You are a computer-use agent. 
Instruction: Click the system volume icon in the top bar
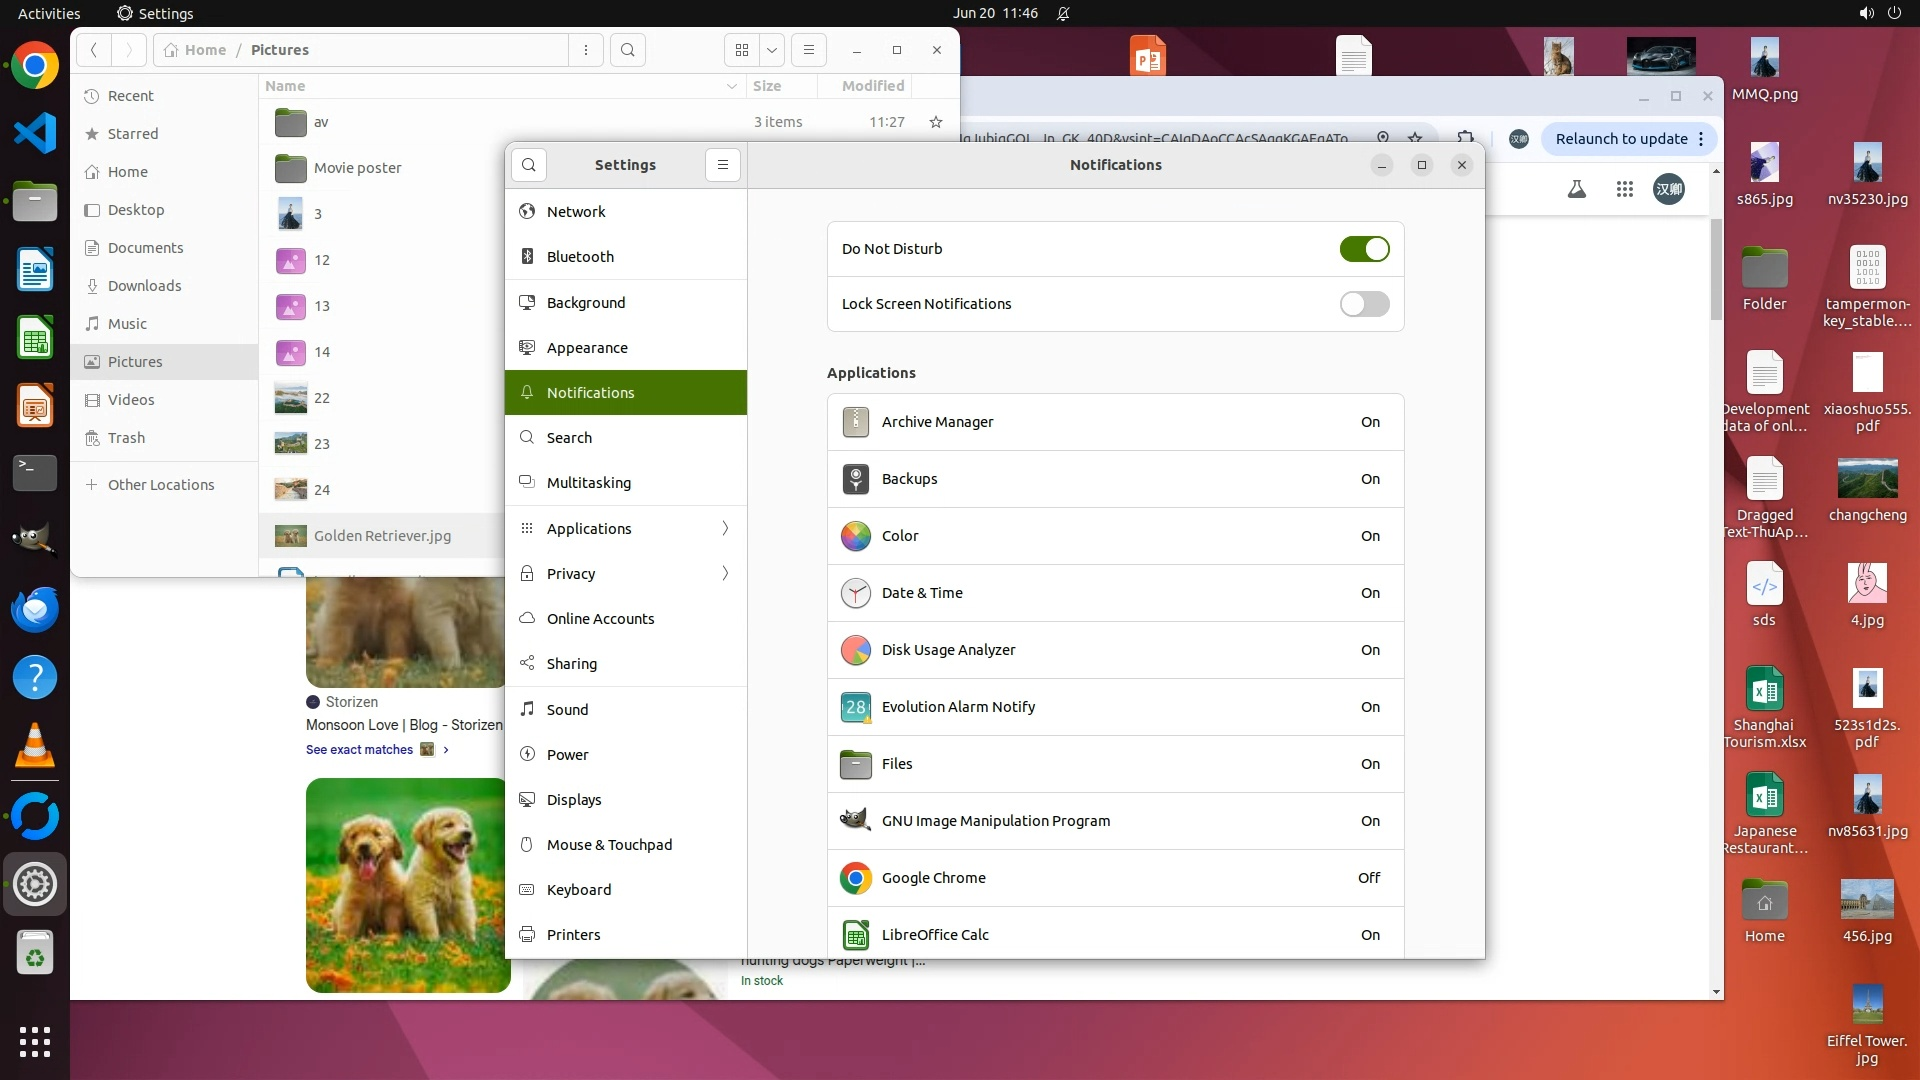1866,13
